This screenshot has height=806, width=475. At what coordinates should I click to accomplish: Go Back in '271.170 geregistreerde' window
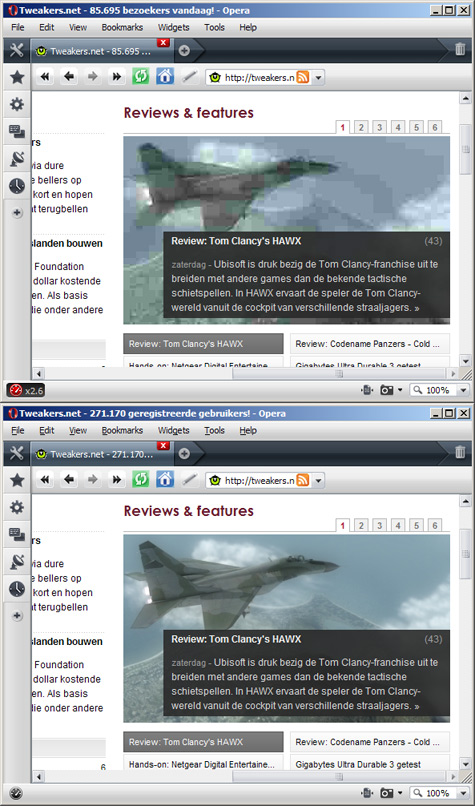click(69, 480)
